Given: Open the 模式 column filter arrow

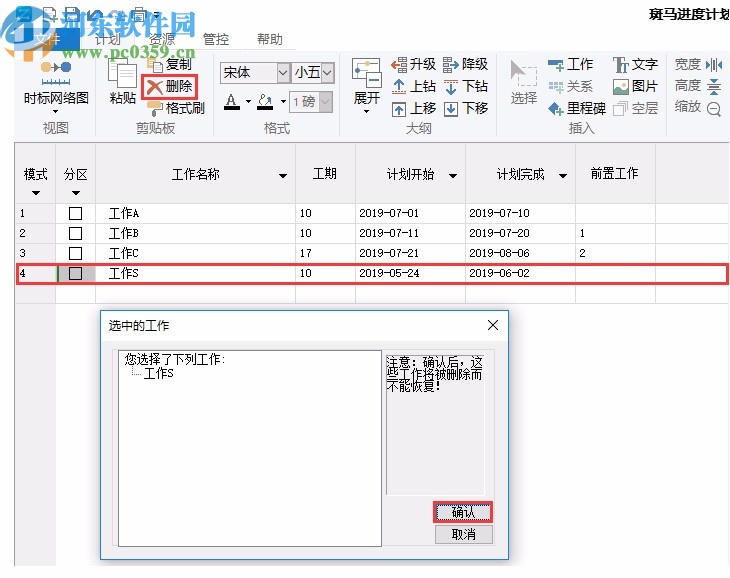Looking at the screenshot, I should click(x=35, y=193).
